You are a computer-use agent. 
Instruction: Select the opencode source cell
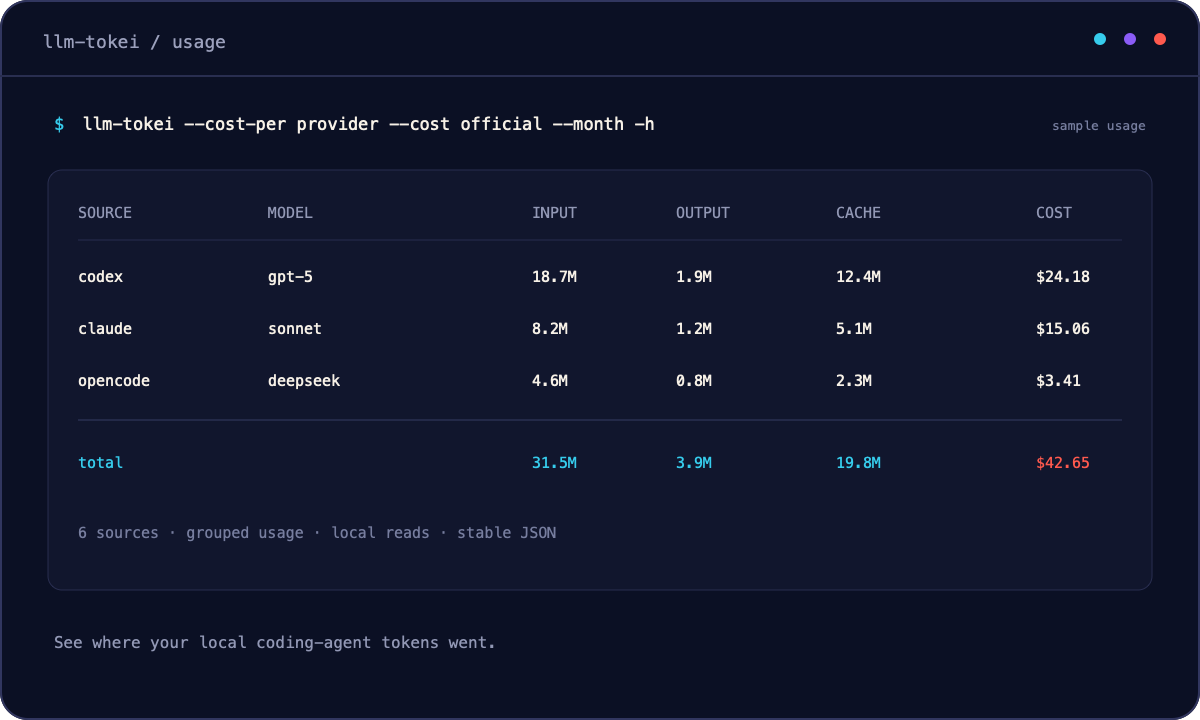pos(114,381)
